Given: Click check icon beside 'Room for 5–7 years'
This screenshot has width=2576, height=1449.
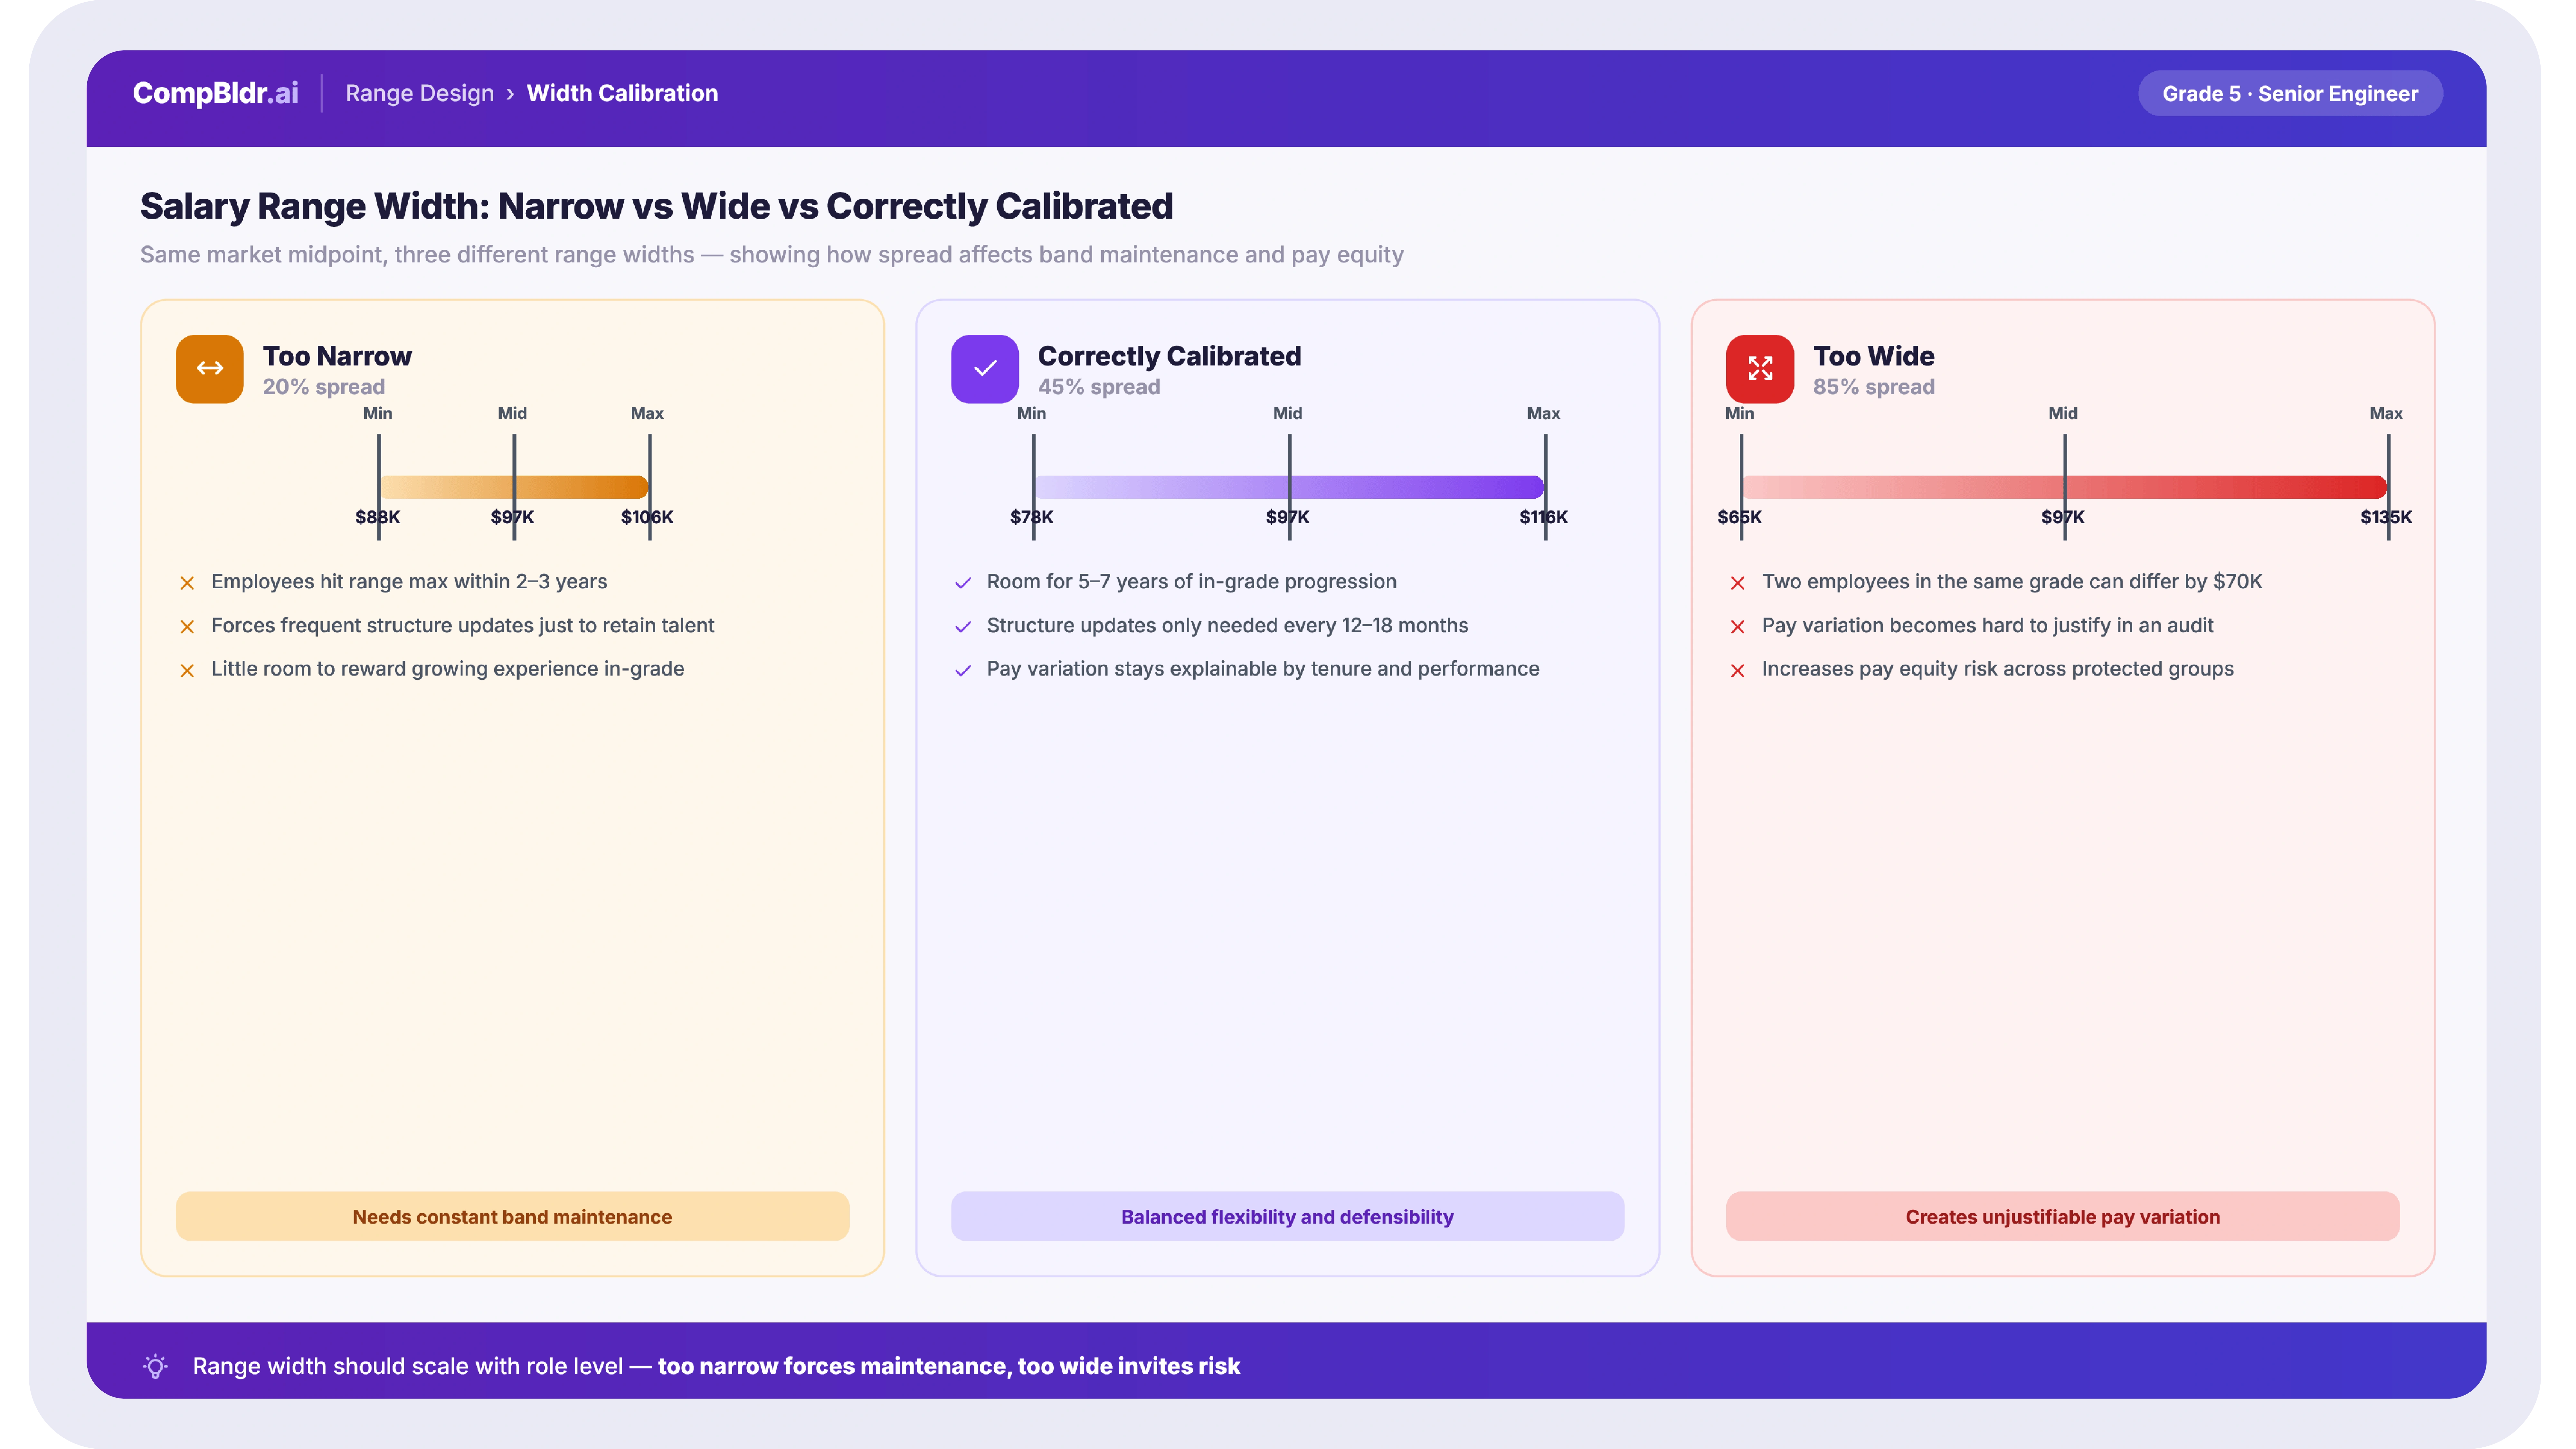Looking at the screenshot, I should click(963, 583).
